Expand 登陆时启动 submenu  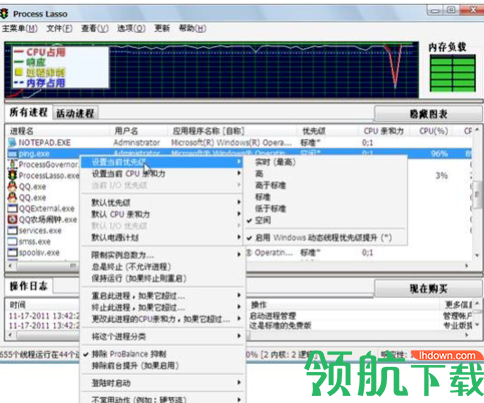(163, 383)
